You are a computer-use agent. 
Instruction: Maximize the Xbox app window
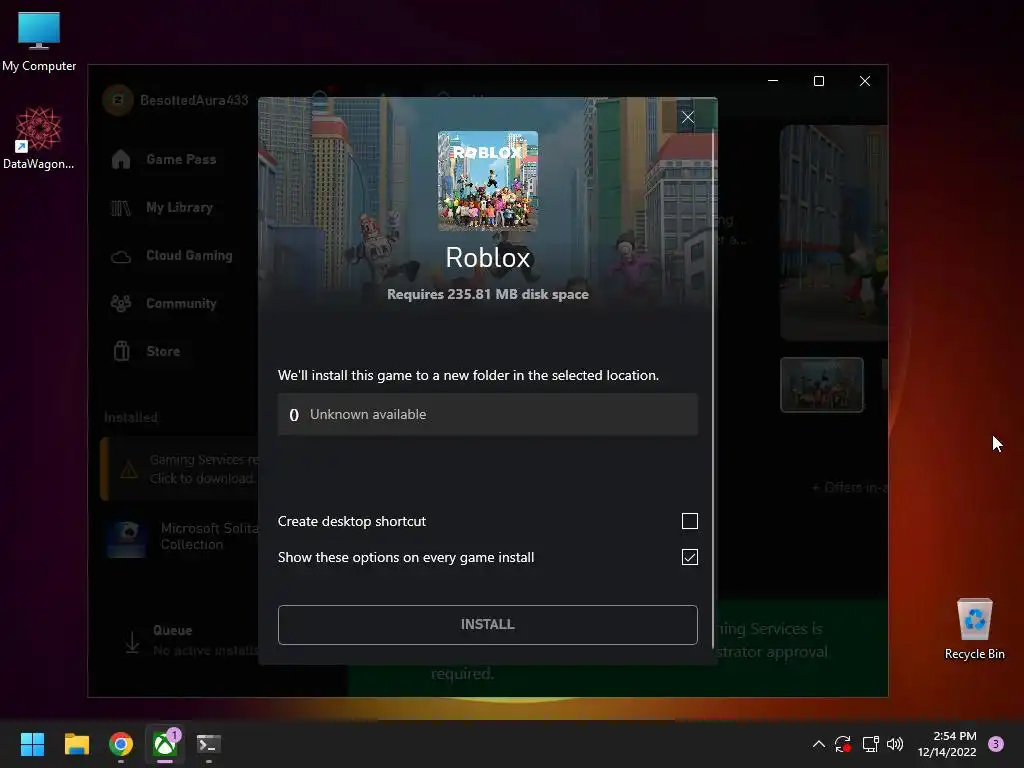pos(819,81)
